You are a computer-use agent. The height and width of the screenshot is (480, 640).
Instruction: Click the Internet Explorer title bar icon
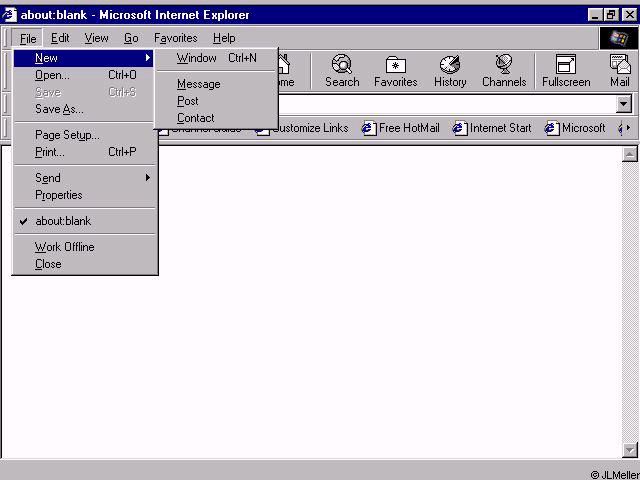pos(10,15)
